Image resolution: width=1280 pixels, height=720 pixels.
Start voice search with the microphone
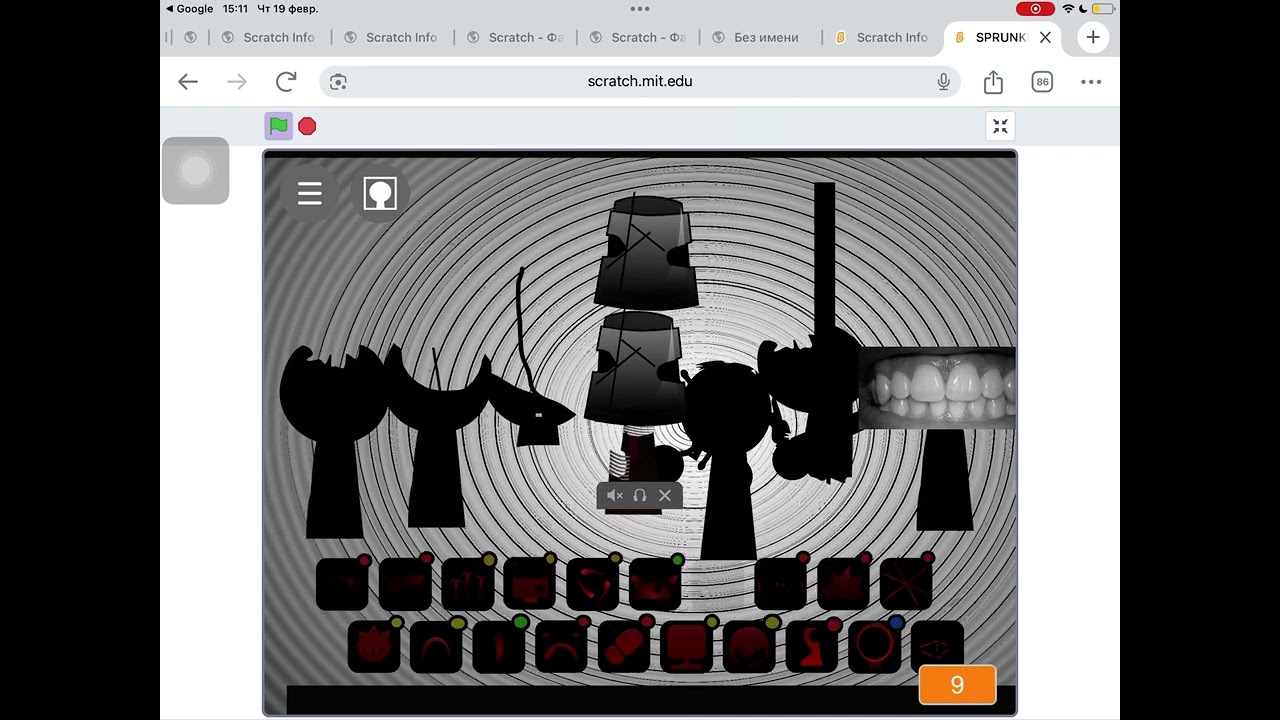pos(943,82)
